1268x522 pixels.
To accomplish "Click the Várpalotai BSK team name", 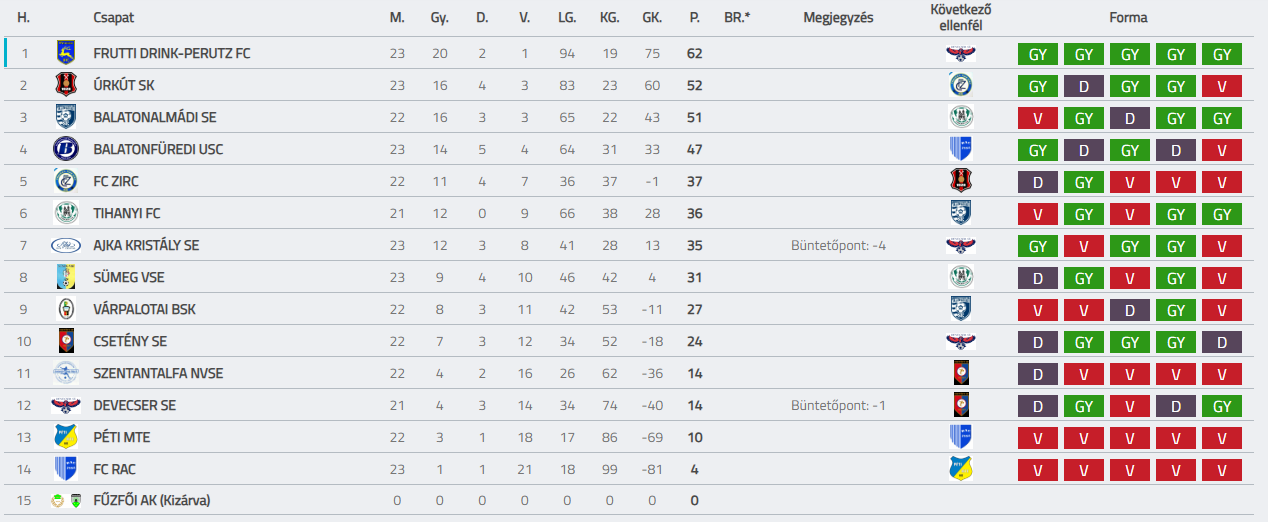I will pos(144,309).
